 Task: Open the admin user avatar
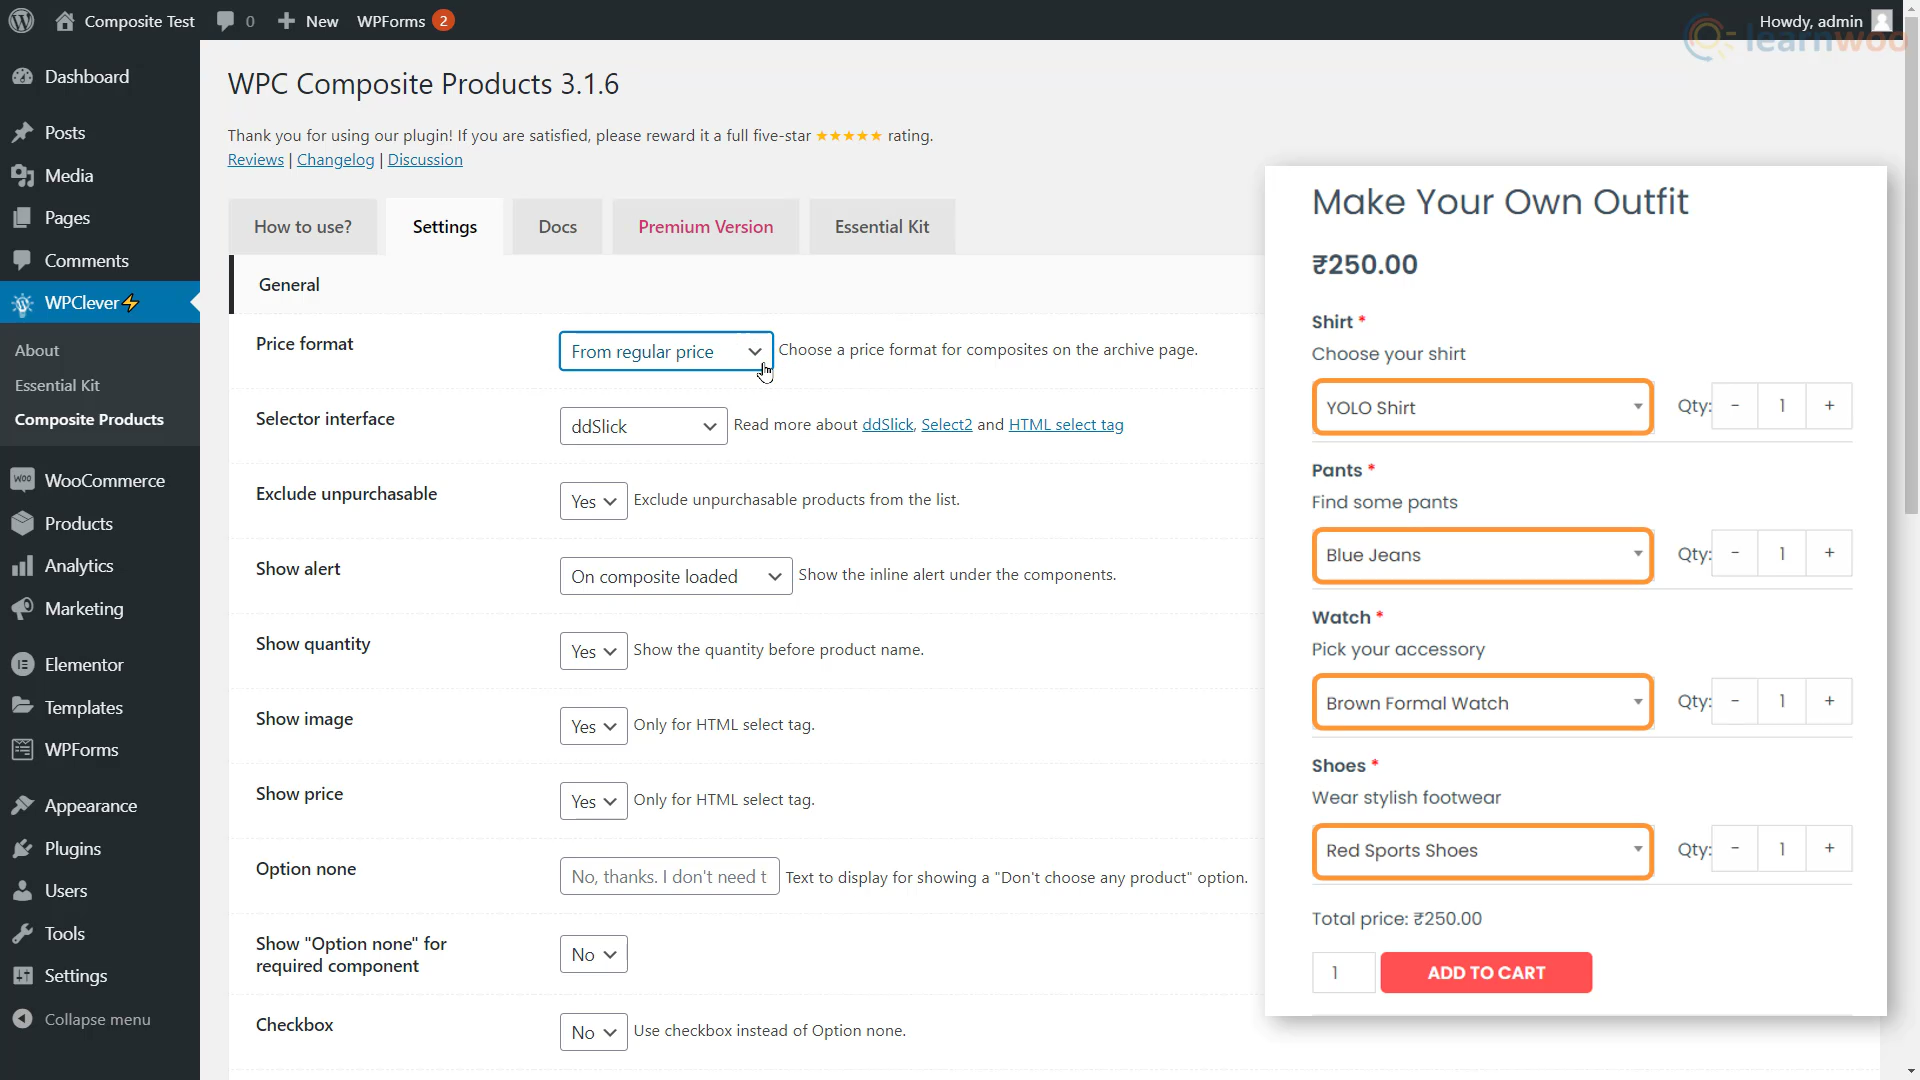click(x=1882, y=20)
